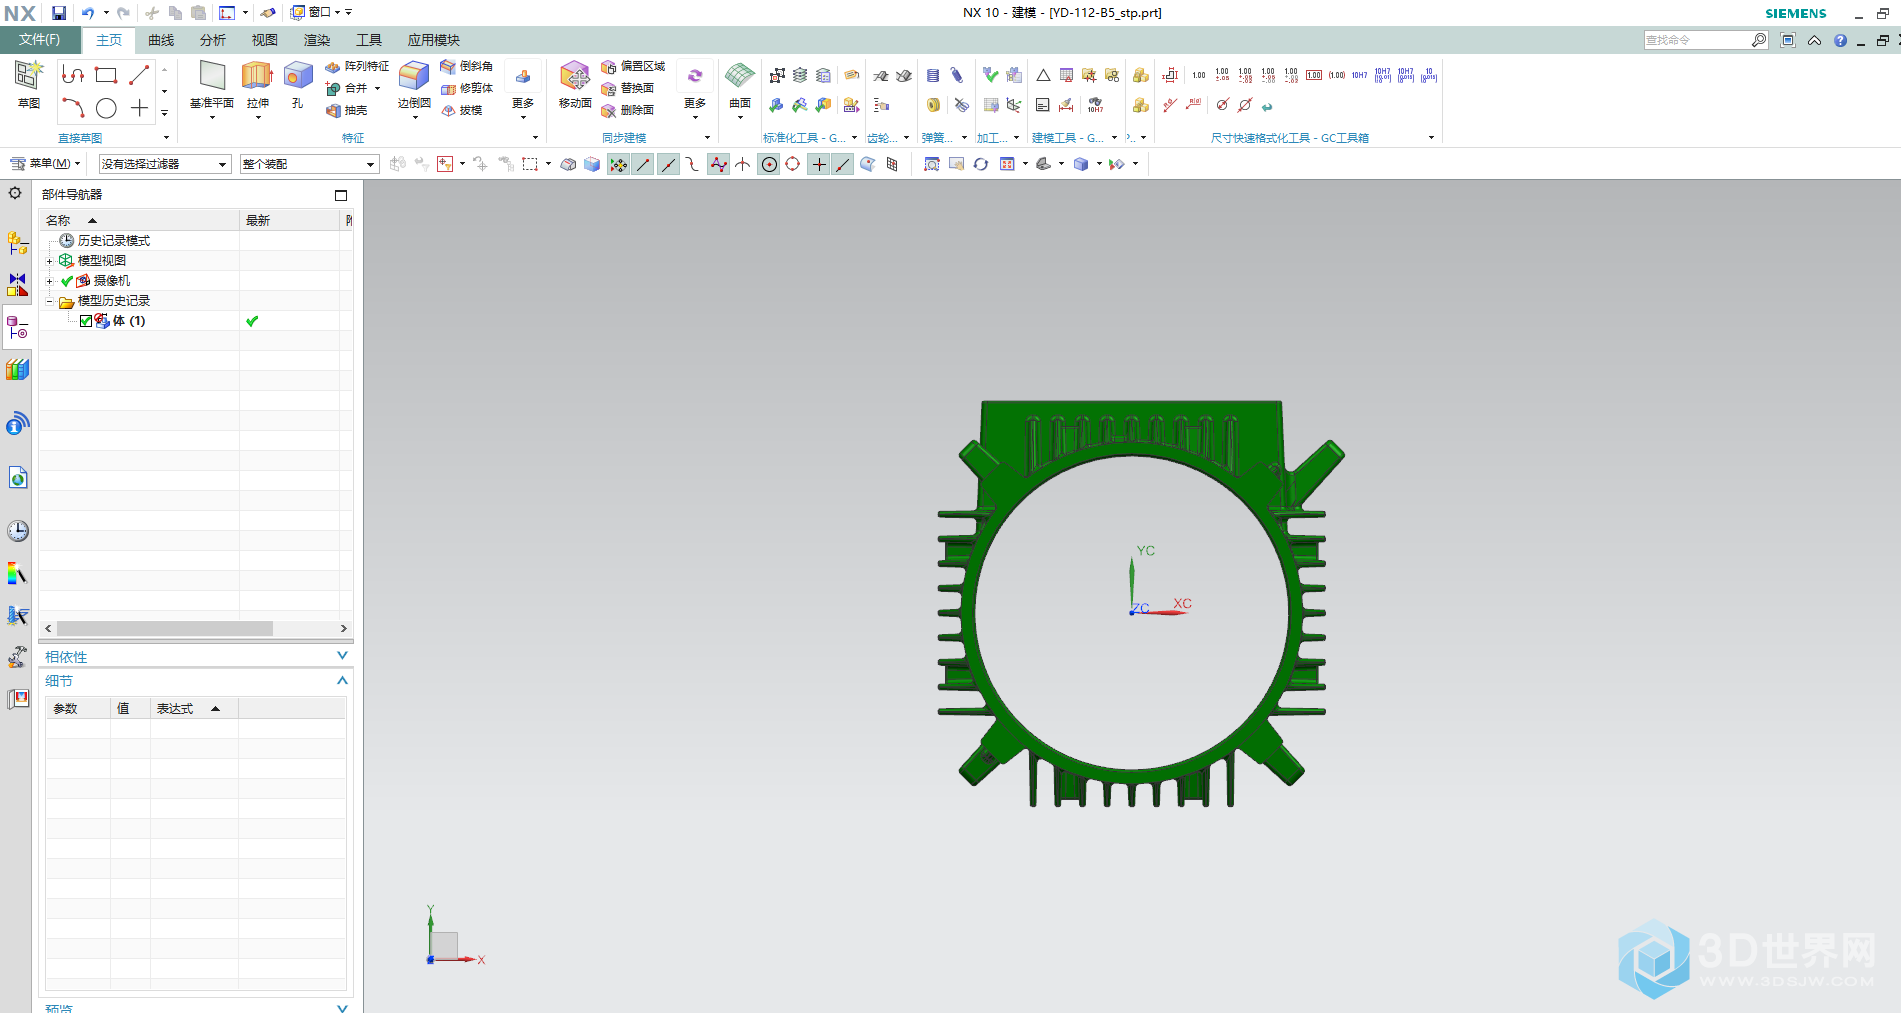Switch to the 曲线 ribbon tab

tap(161, 40)
